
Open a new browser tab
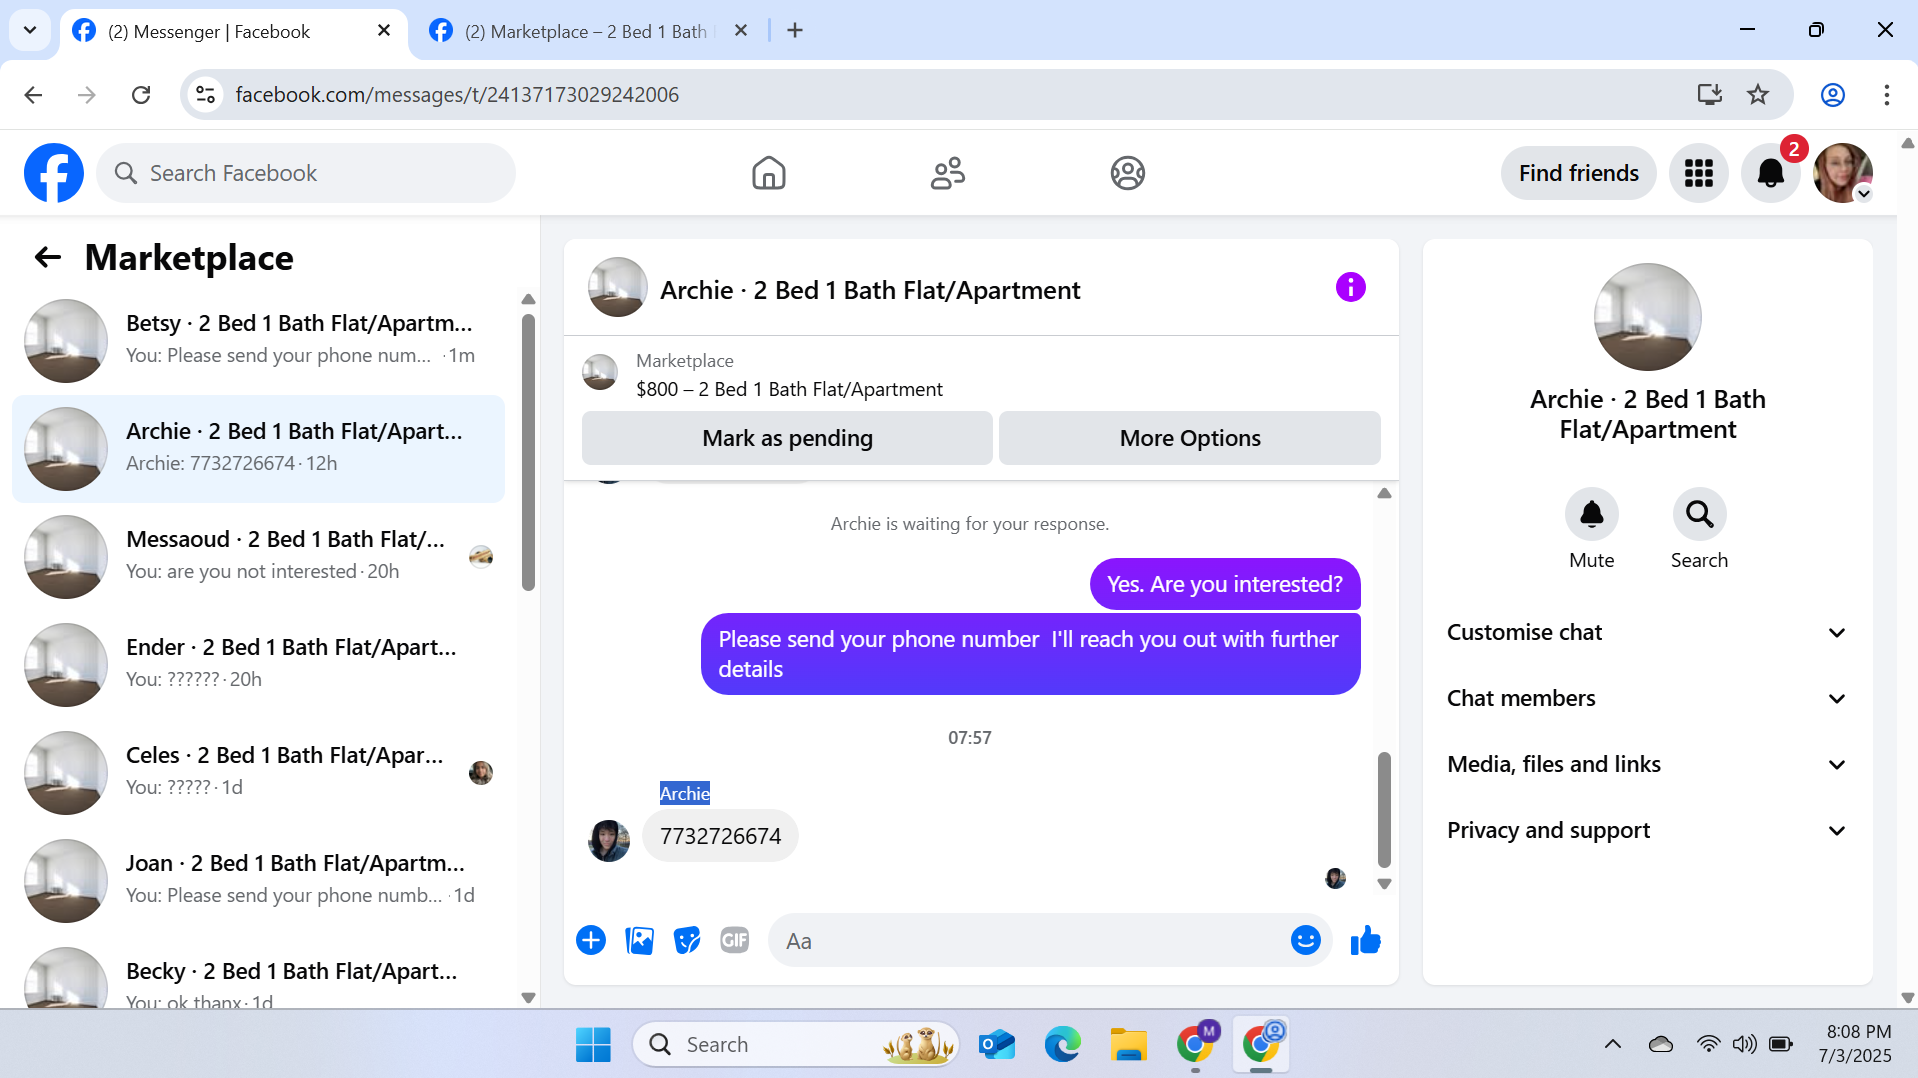[x=795, y=30]
